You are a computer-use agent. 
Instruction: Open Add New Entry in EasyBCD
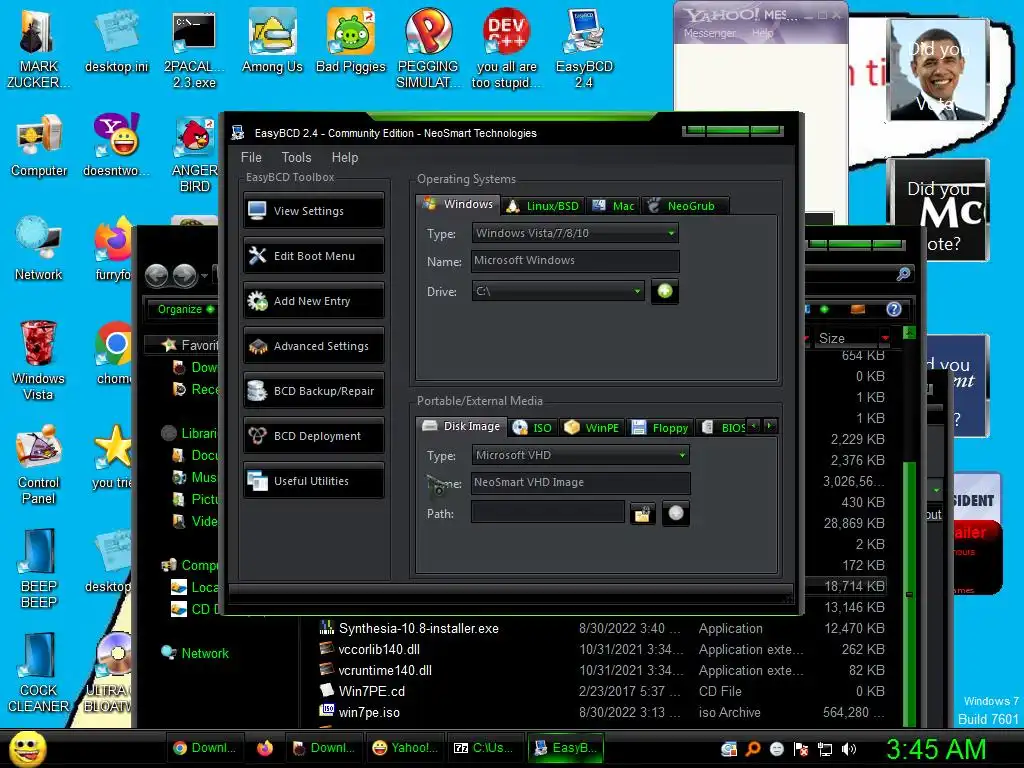pyautogui.click(x=313, y=301)
